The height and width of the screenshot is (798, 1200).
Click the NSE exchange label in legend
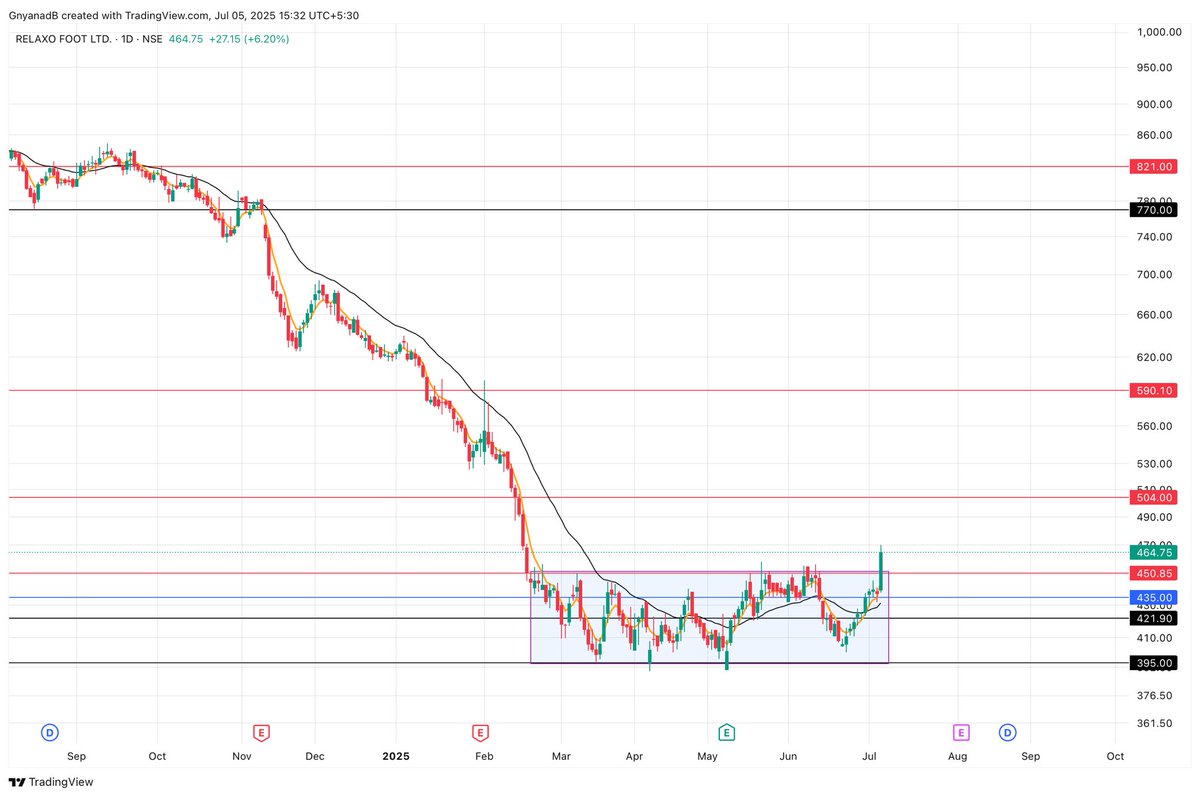(x=152, y=39)
